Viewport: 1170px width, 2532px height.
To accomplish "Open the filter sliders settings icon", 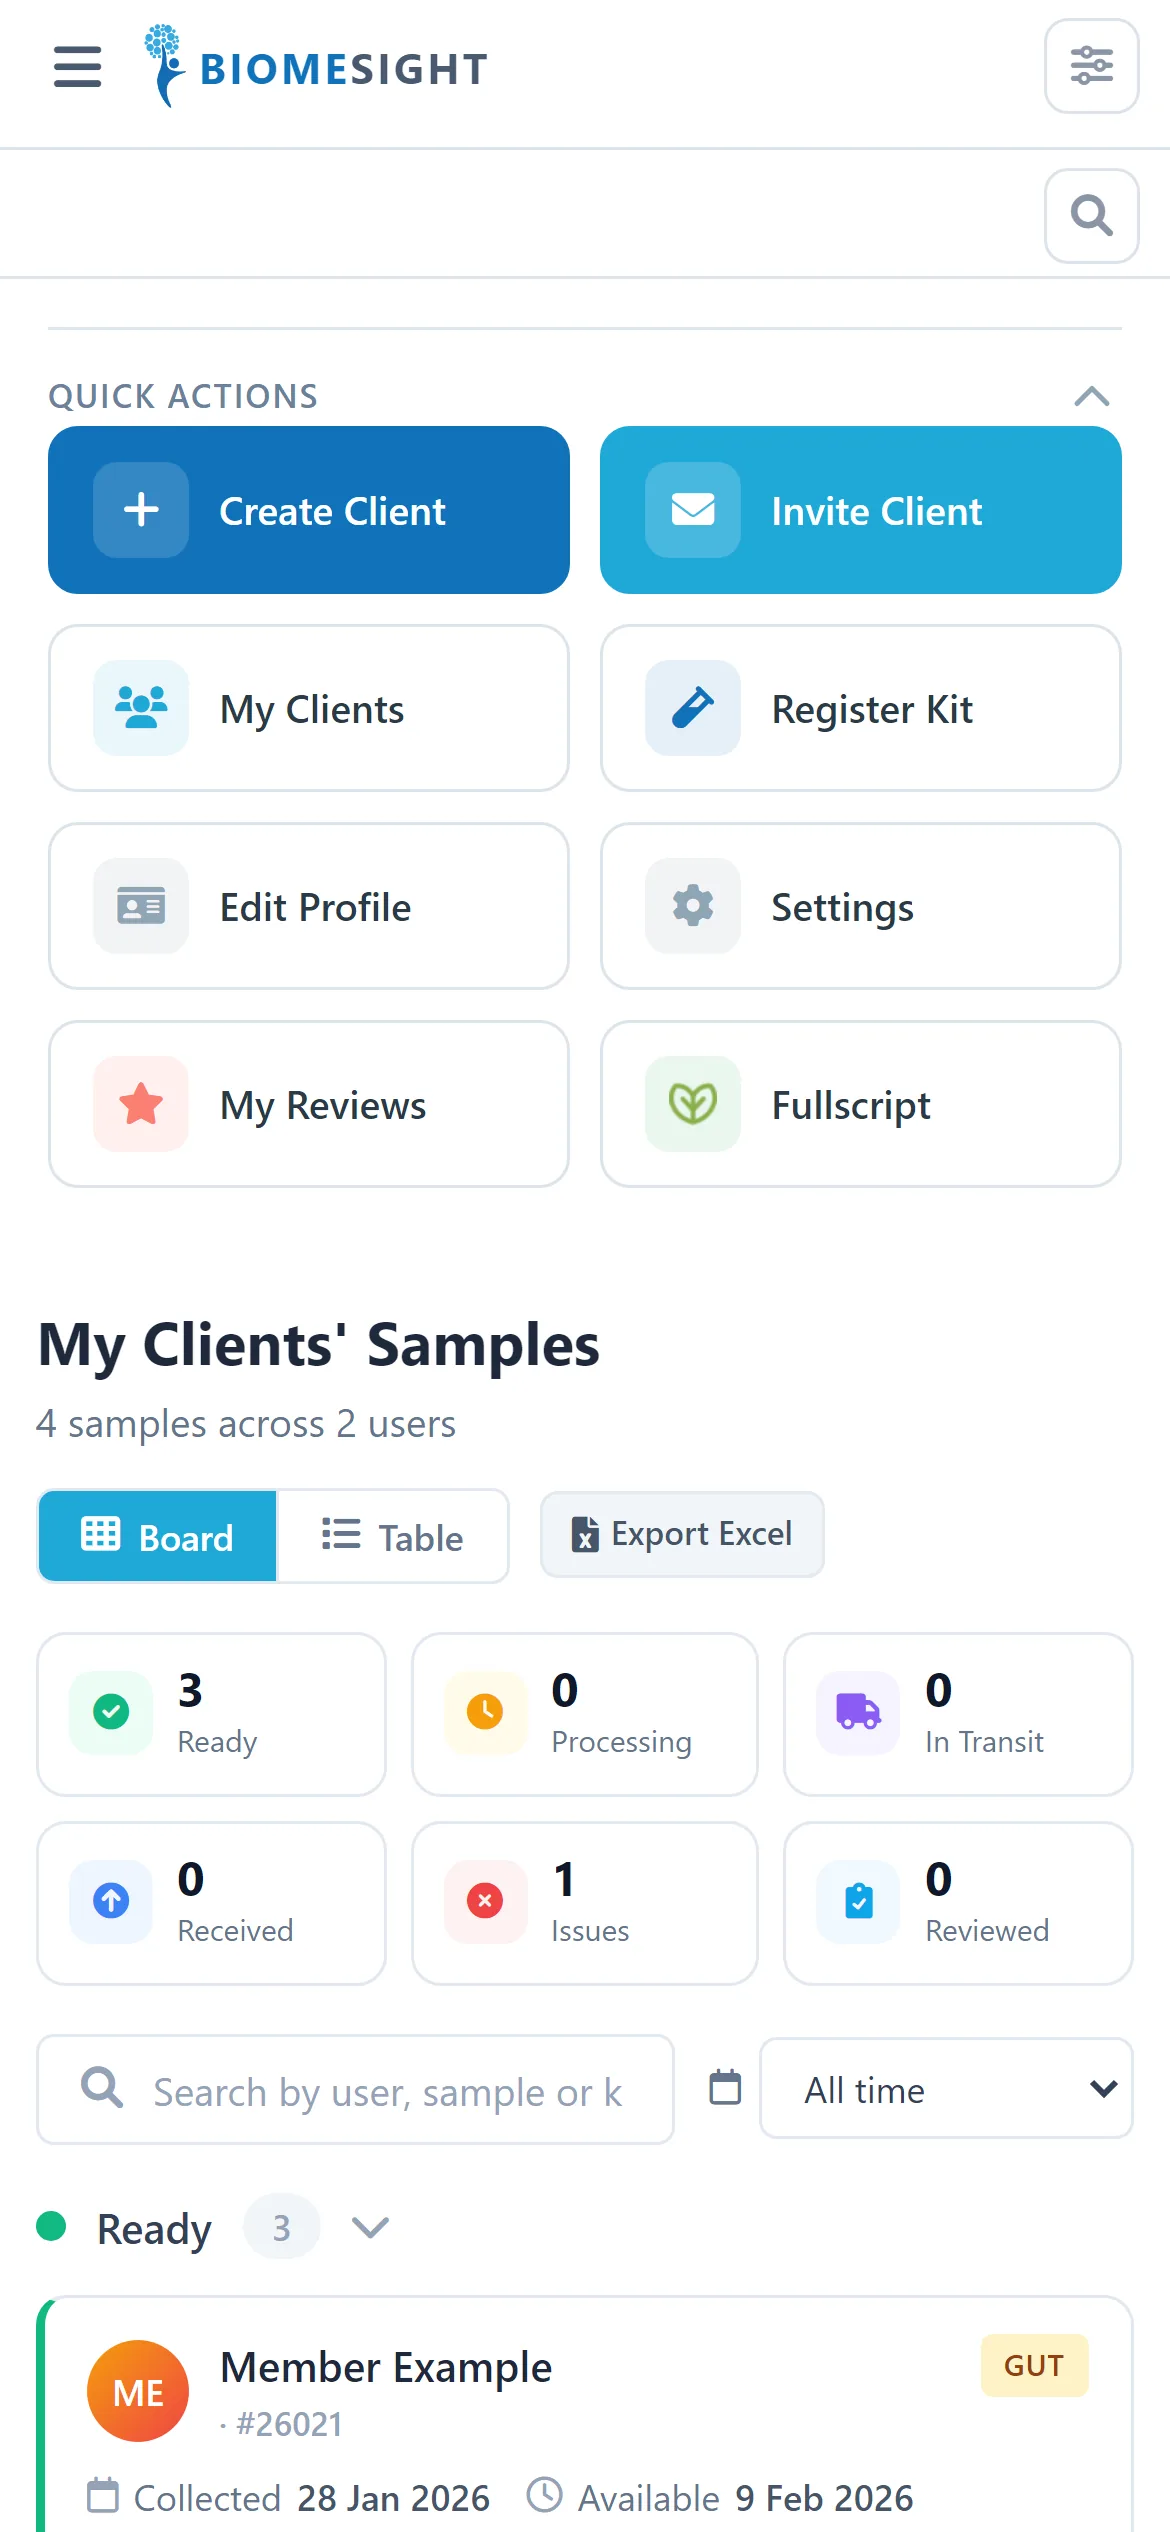I will click(1091, 66).
